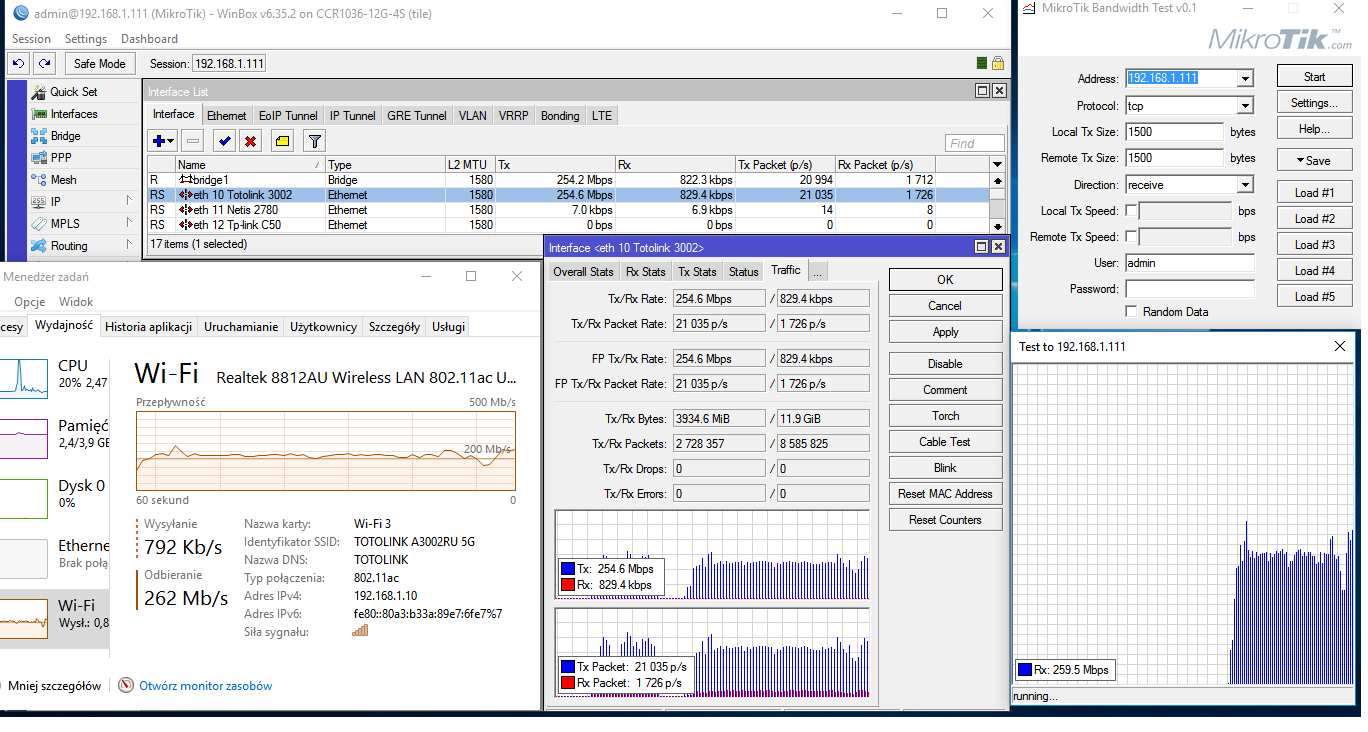Click the blue checkmark enable icon

[x=225, y=142]
